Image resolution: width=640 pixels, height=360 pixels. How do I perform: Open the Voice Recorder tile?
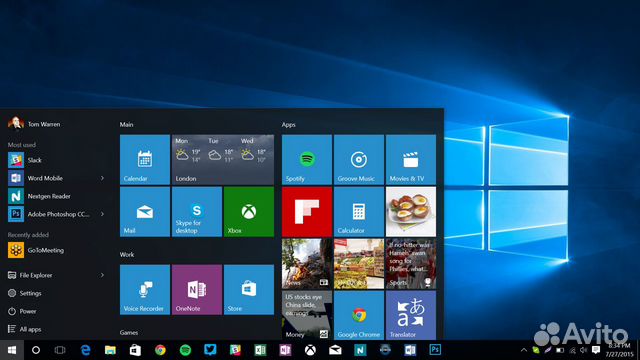(x=145, y=290)
